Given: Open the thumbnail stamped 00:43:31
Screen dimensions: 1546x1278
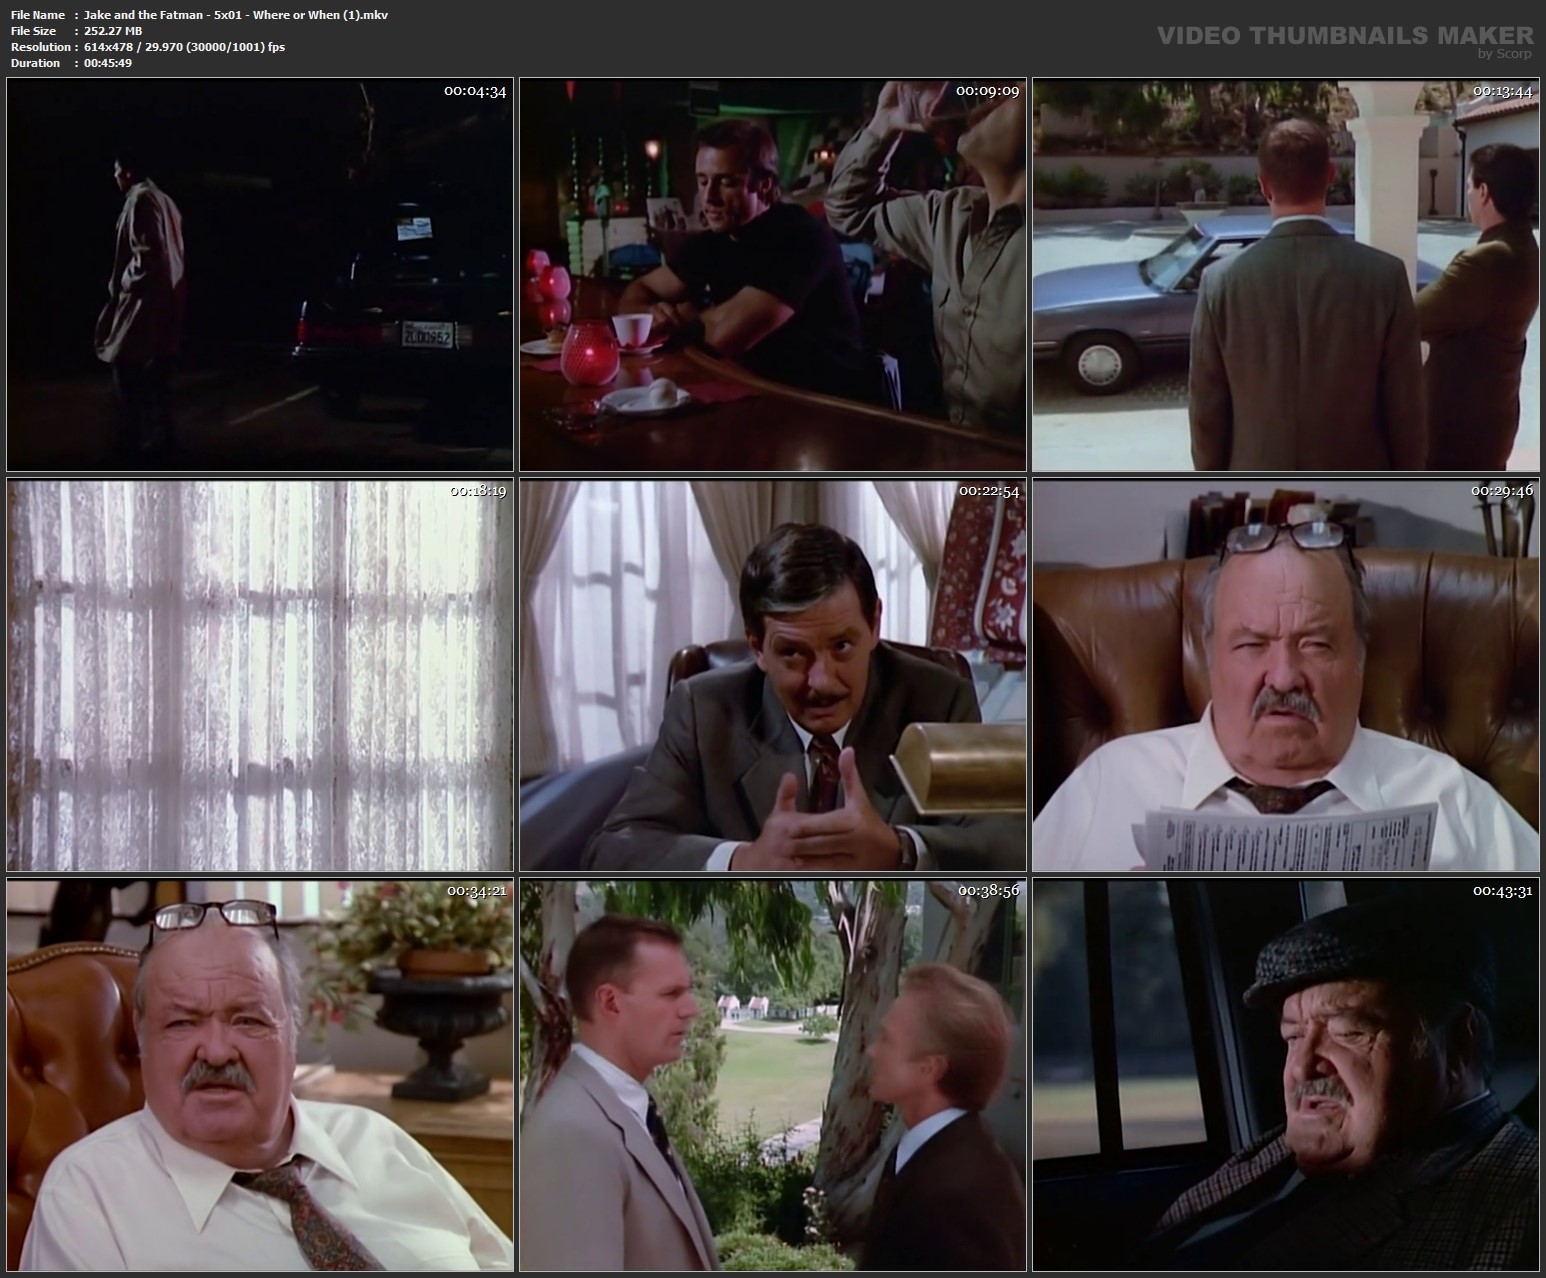Looking at the screenshot, I should pos(1286,1075).
